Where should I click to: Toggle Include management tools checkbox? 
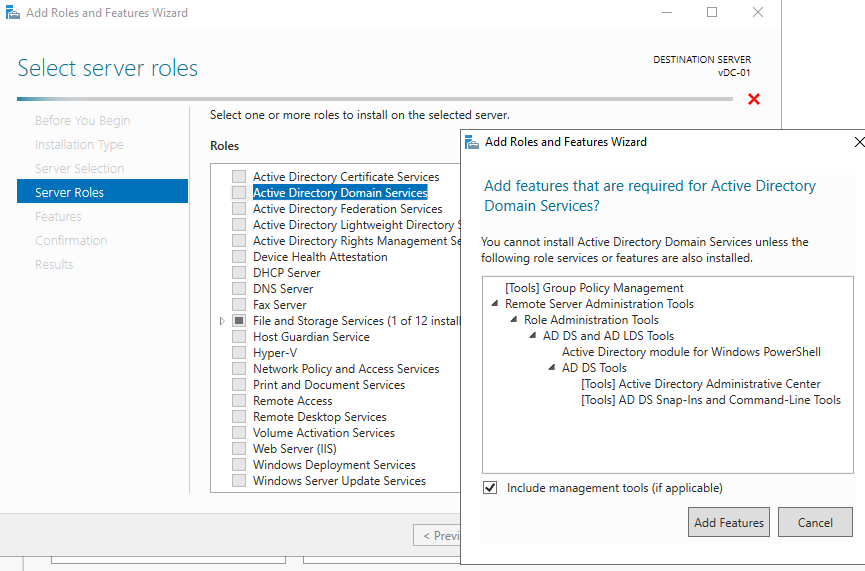pyautogui.click(x=490, y=488)
